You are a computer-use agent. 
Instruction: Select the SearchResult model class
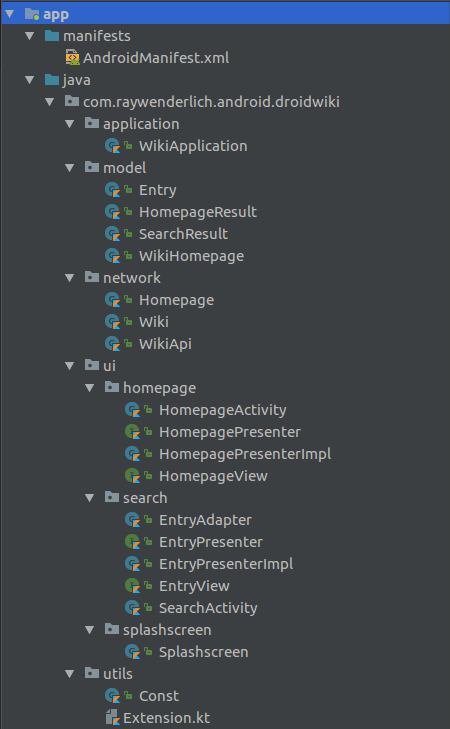(x=184, y=234)
